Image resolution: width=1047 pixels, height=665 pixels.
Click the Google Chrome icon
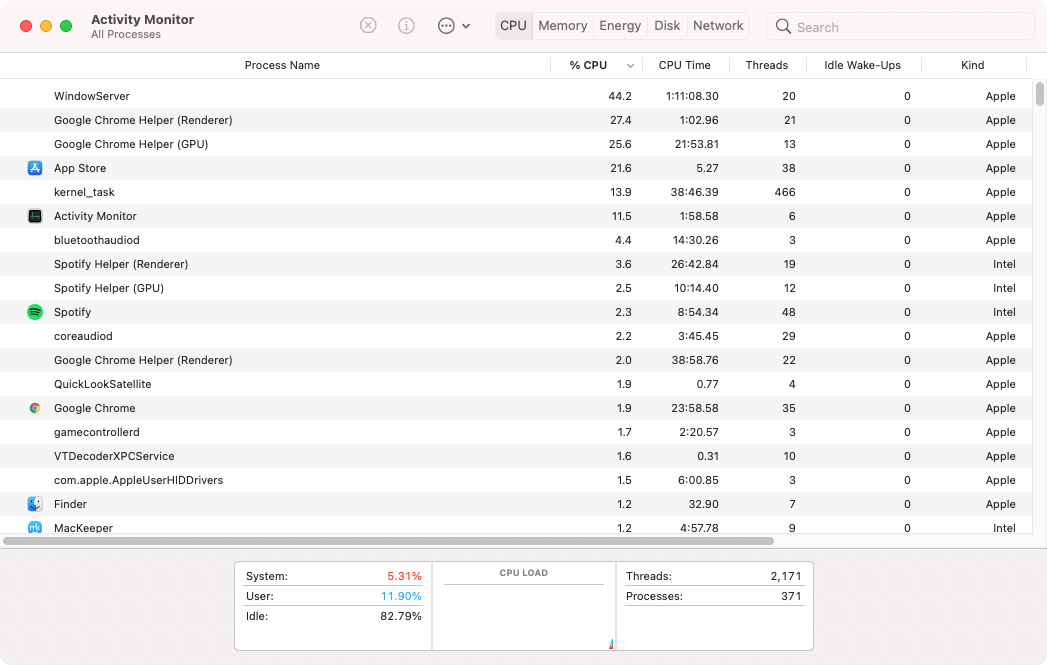[35, 408]
